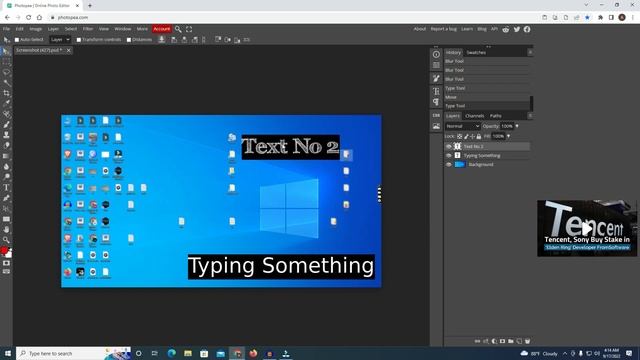Click the new layer icon
The image size is (640, 360).
click(x=519, y=341)
